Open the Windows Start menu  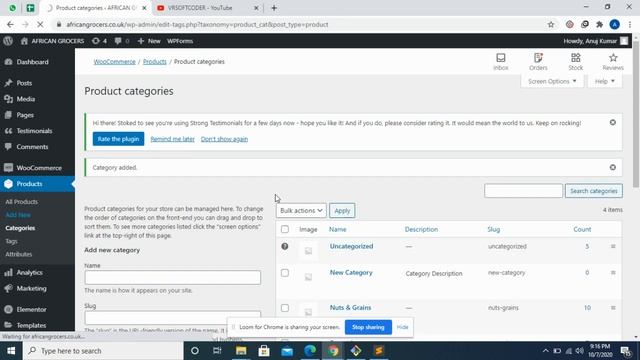pos(11,351)
